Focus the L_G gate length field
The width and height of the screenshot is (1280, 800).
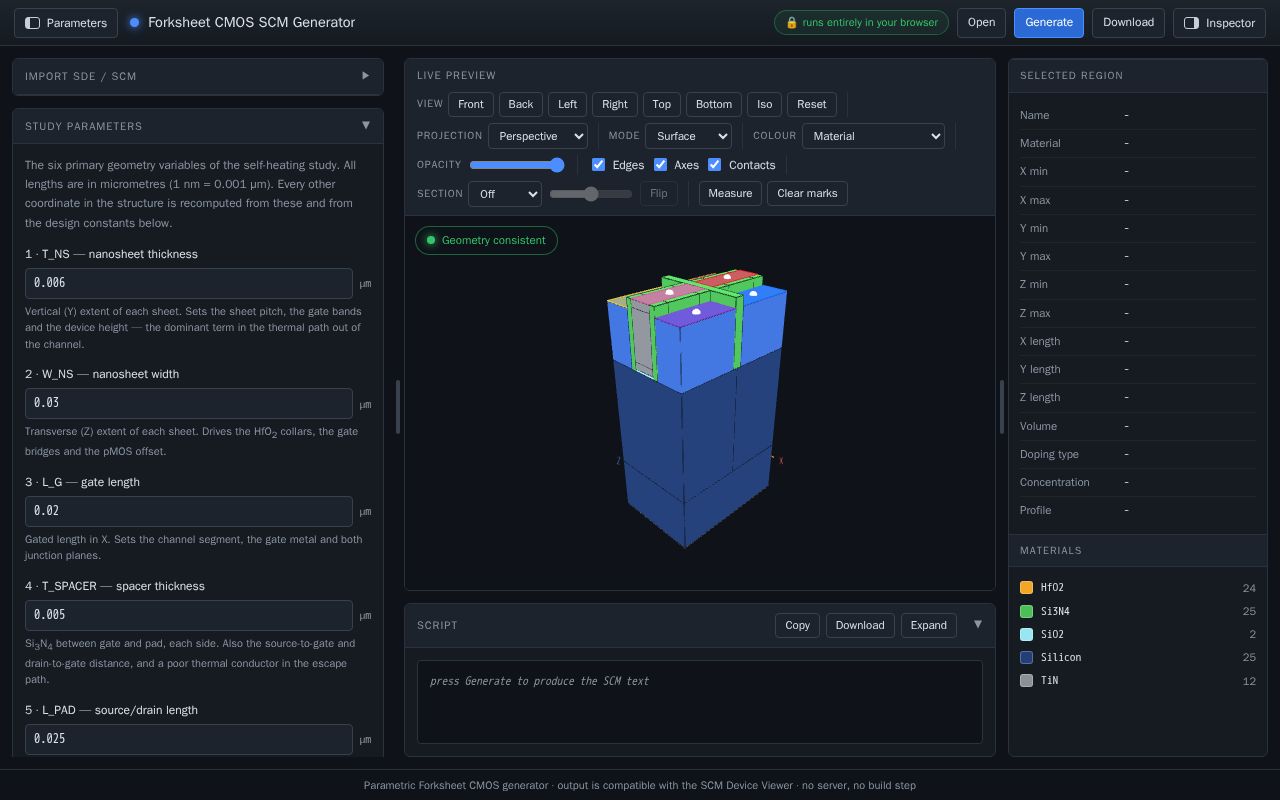pos(189,511)
